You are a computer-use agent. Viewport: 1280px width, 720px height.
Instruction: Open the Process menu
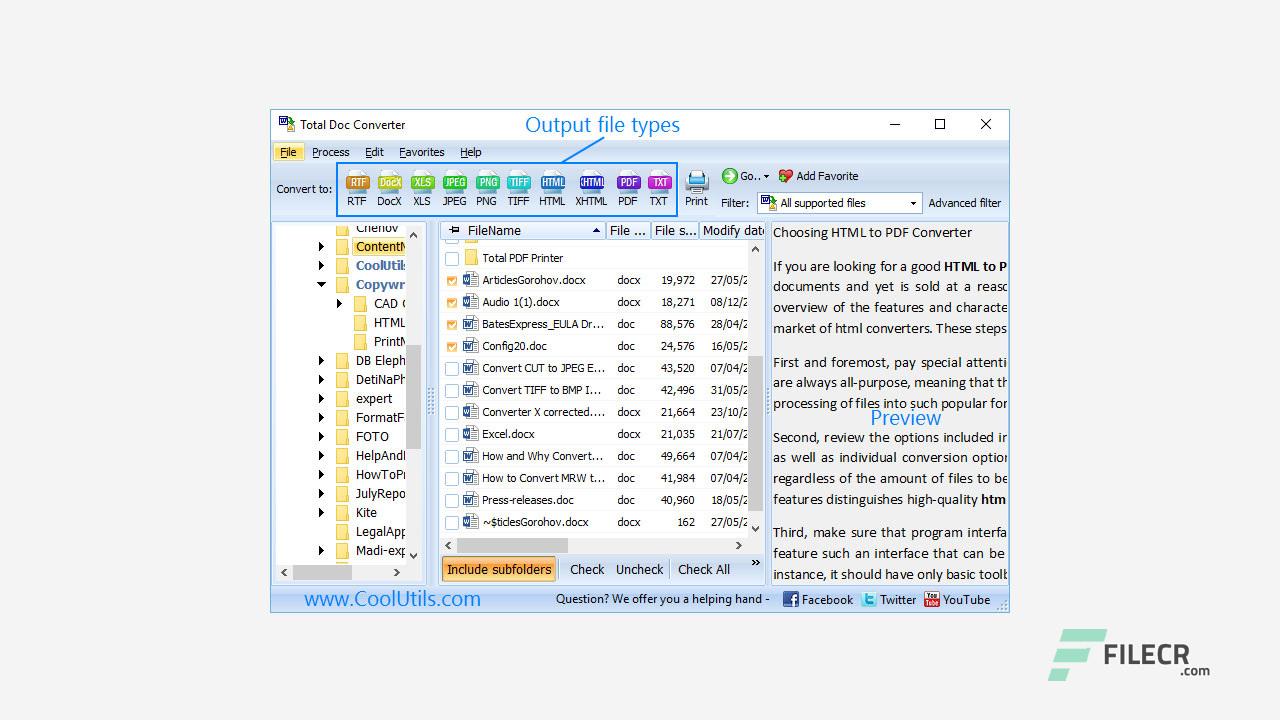coord(331,152)
